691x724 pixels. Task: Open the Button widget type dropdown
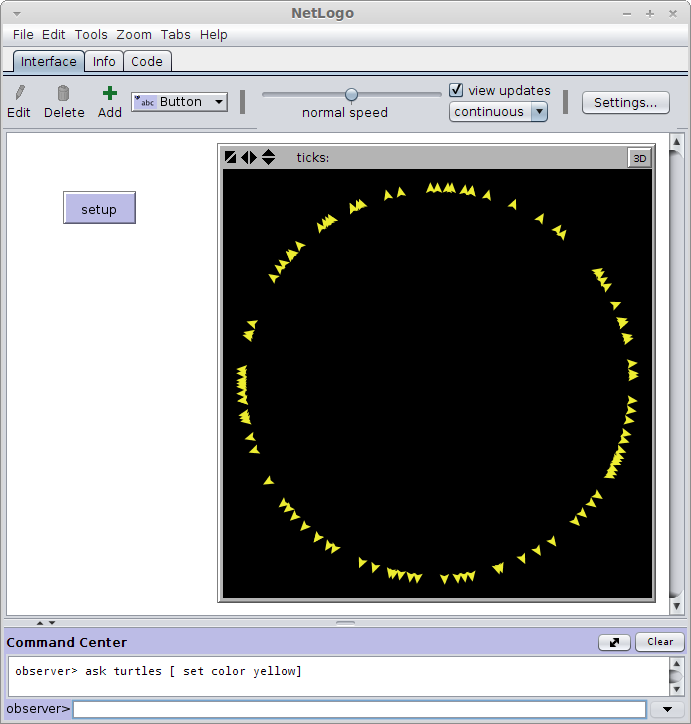pos(180,102)
